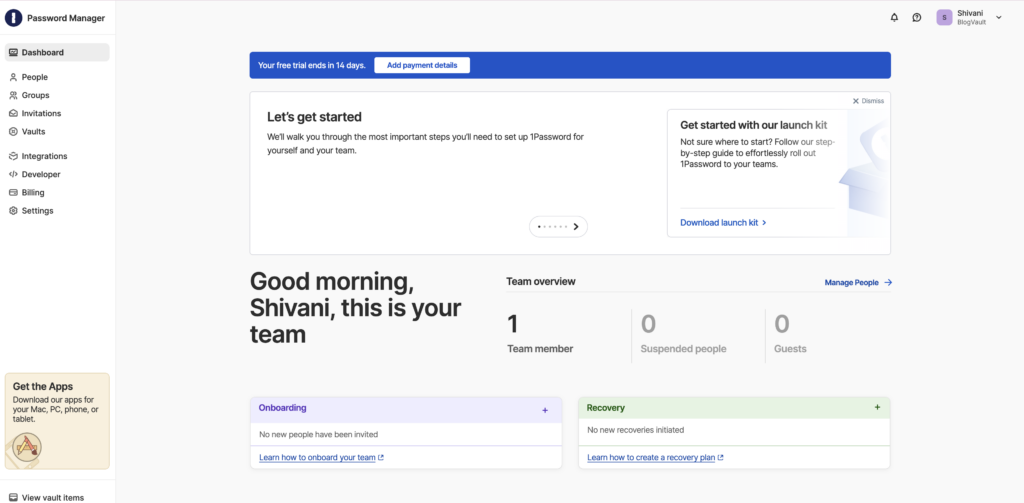Click the Integrations sidebar icon
This screenshot has height=503, width=1024.
click(13, 157)
